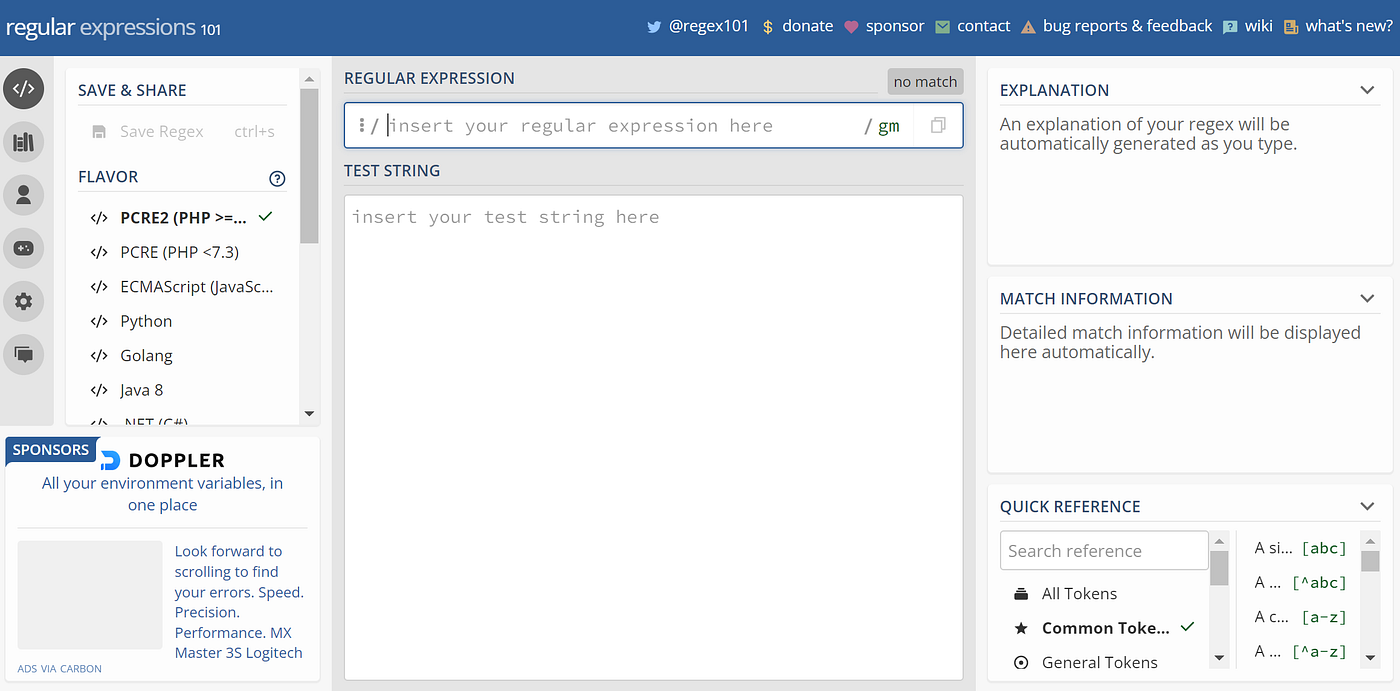Image resolution: width=1400 pixels, height=691 pixels.
Task: Click the contact envelope icon
Action: [942, 27]
